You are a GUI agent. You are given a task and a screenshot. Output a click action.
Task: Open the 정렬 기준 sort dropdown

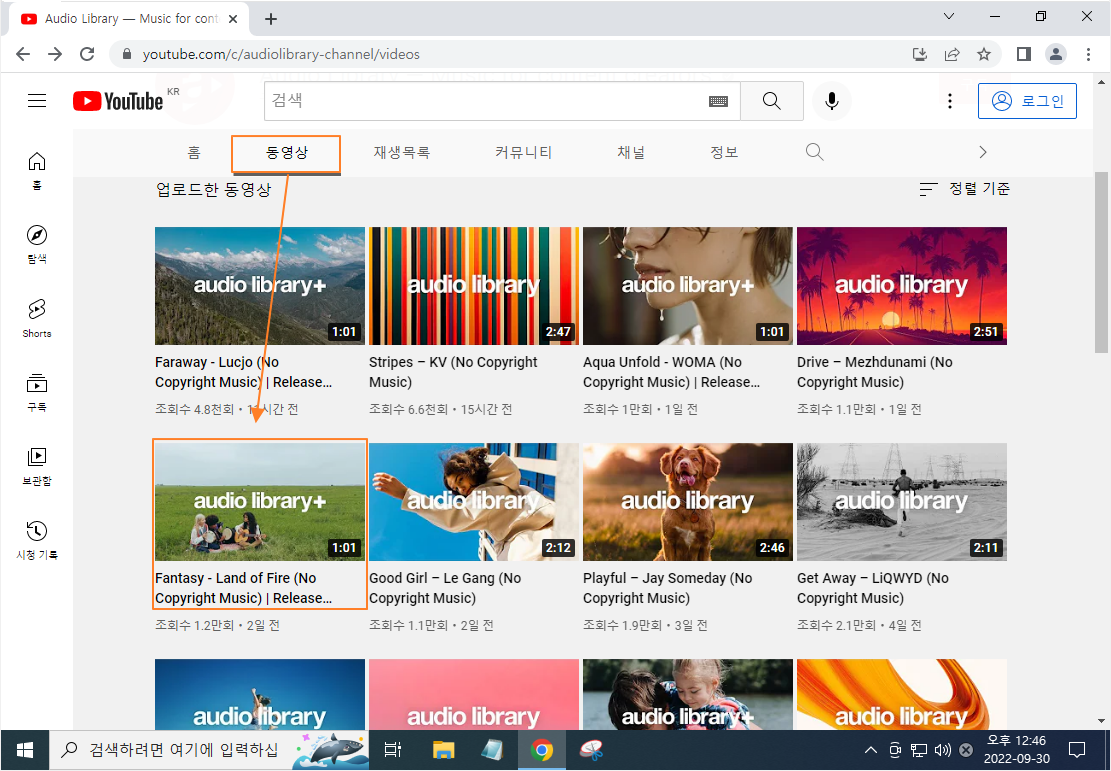coord(964,188)
